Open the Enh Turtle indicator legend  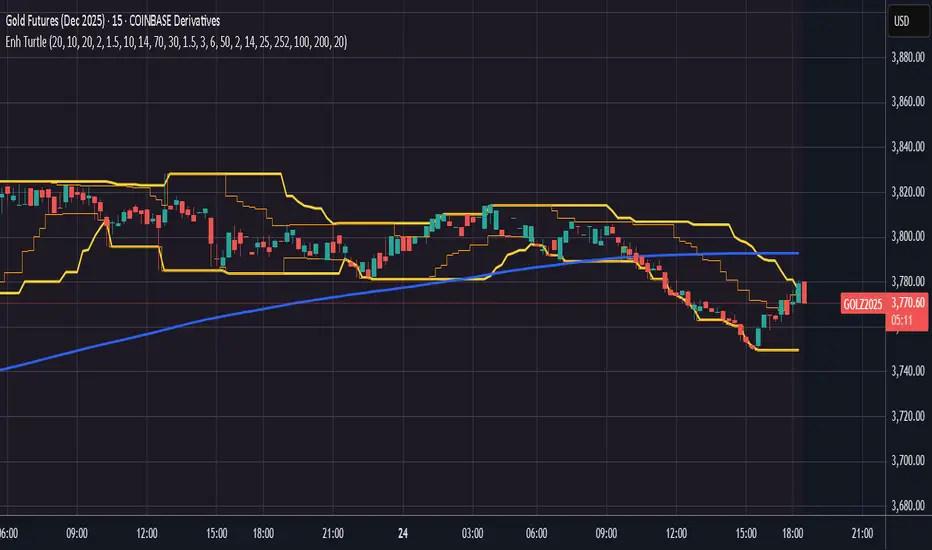(176, 42)
